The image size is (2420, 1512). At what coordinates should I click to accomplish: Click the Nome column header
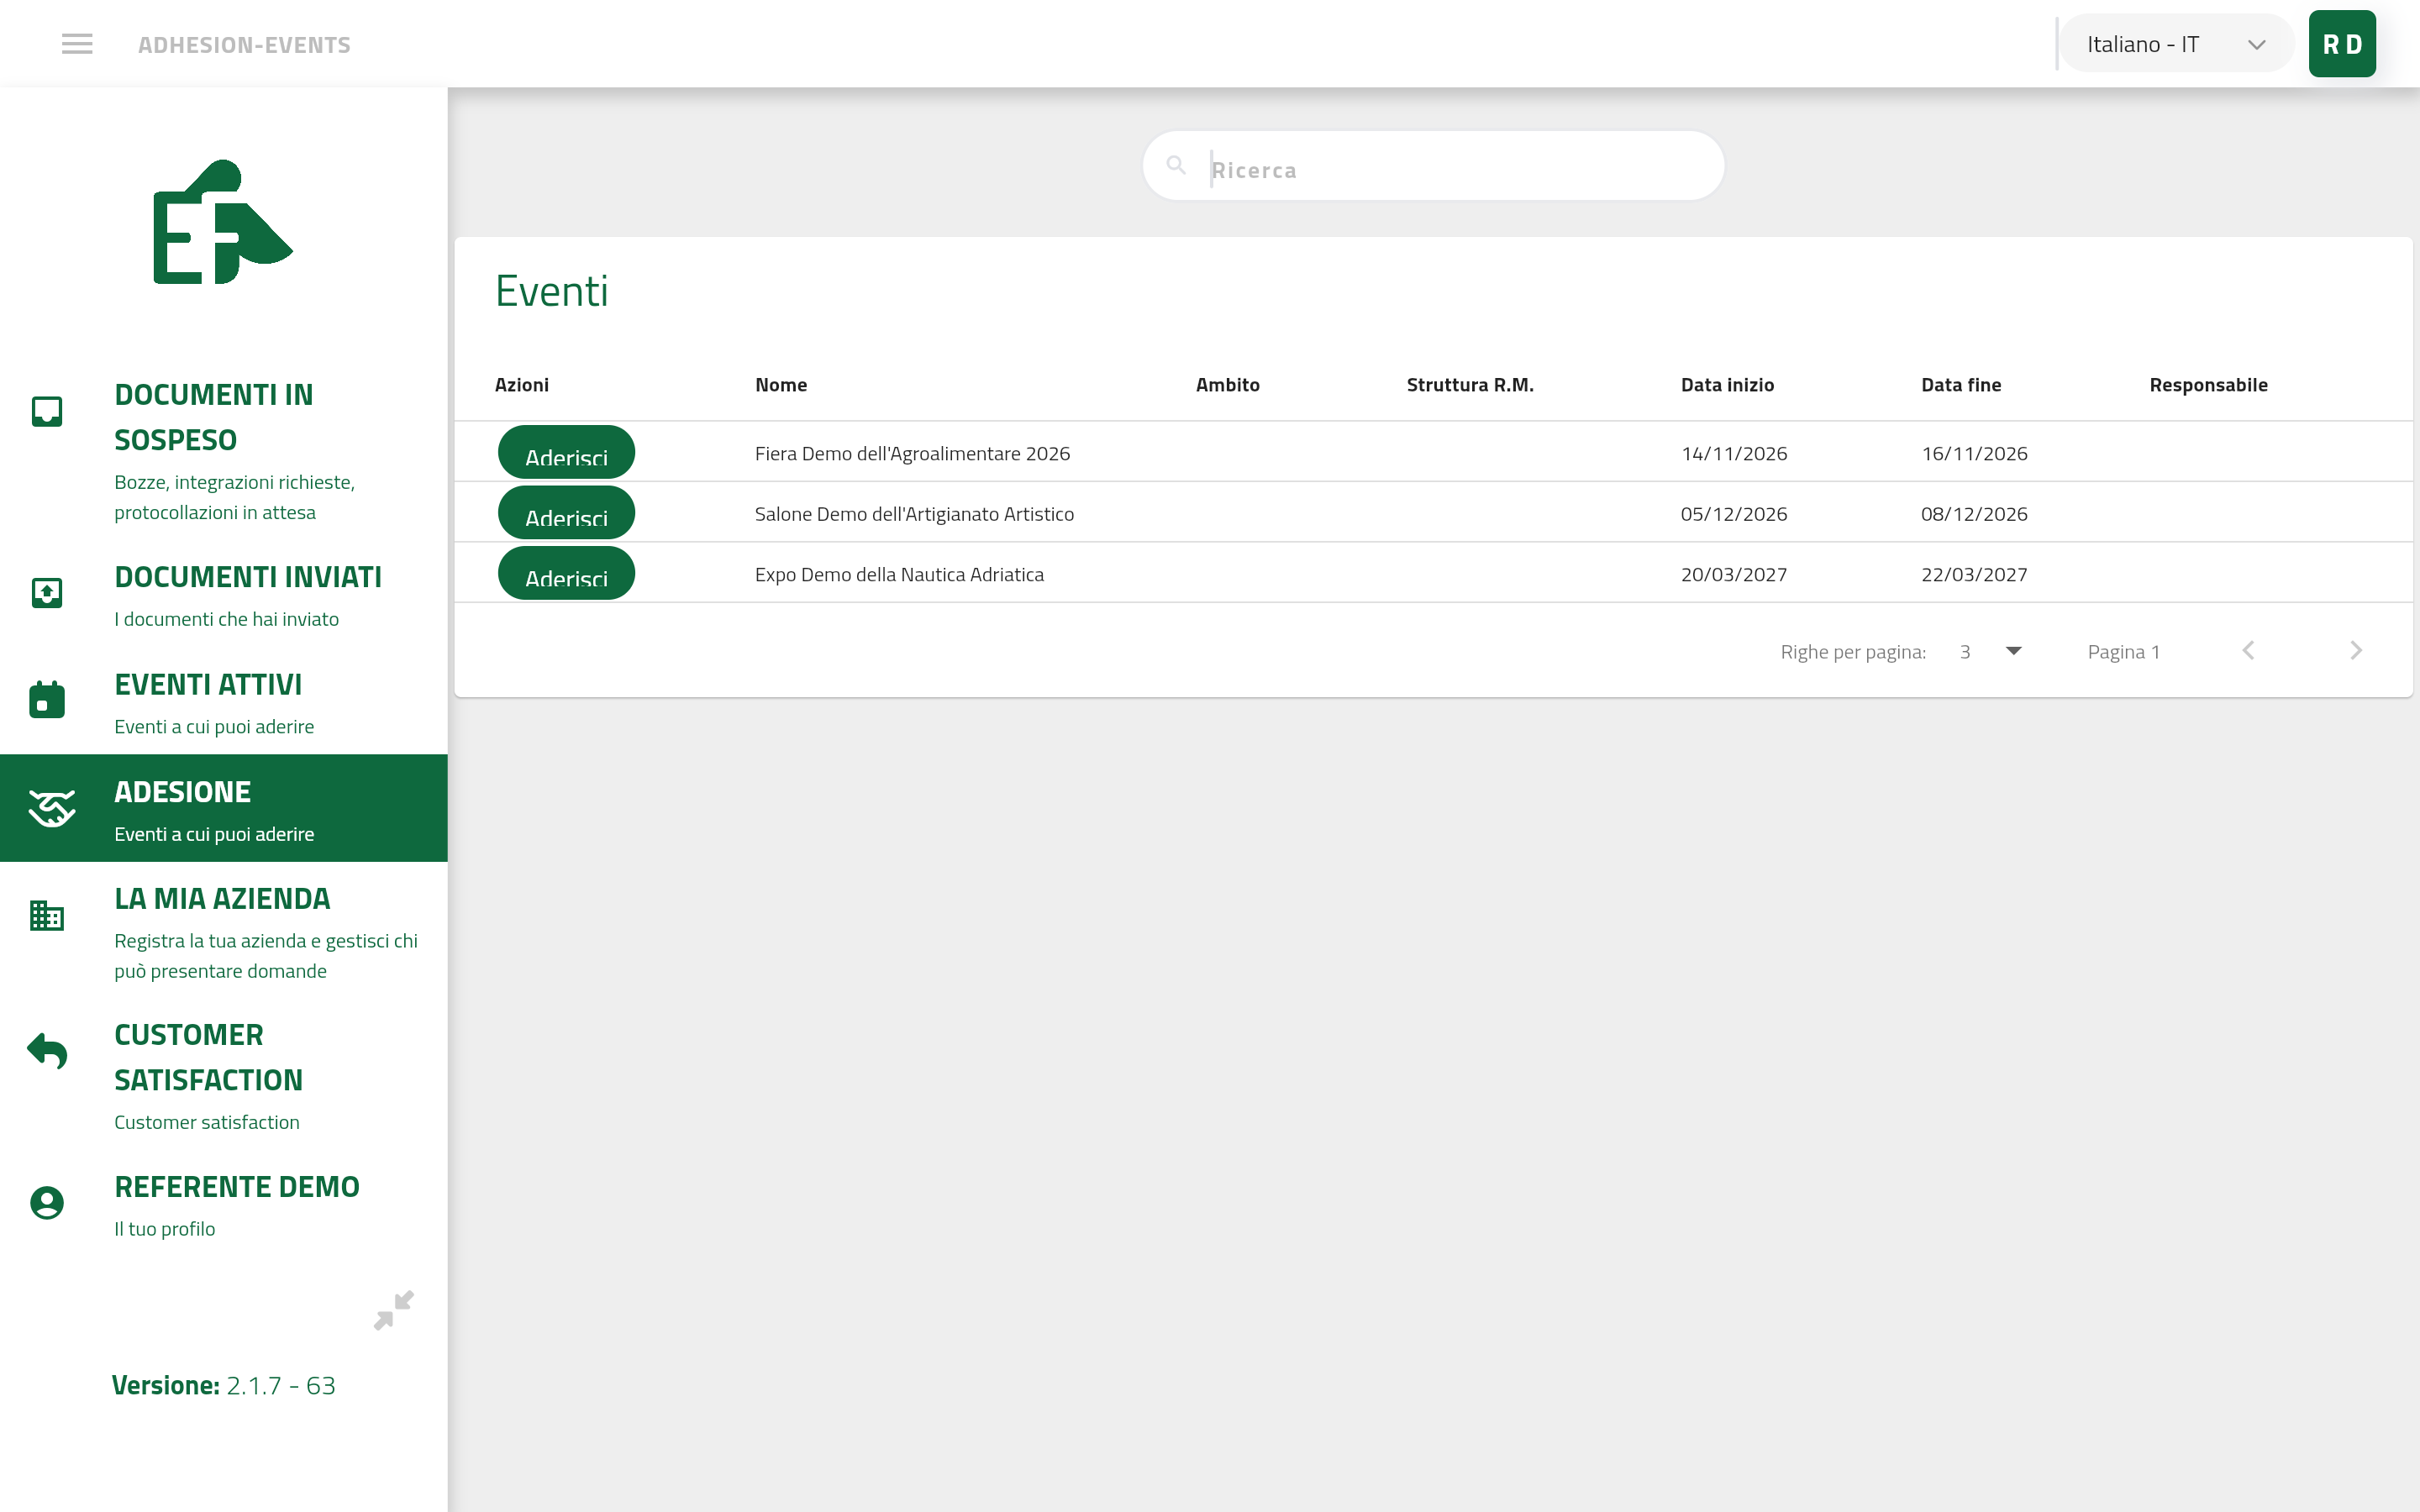pos(781,385)
